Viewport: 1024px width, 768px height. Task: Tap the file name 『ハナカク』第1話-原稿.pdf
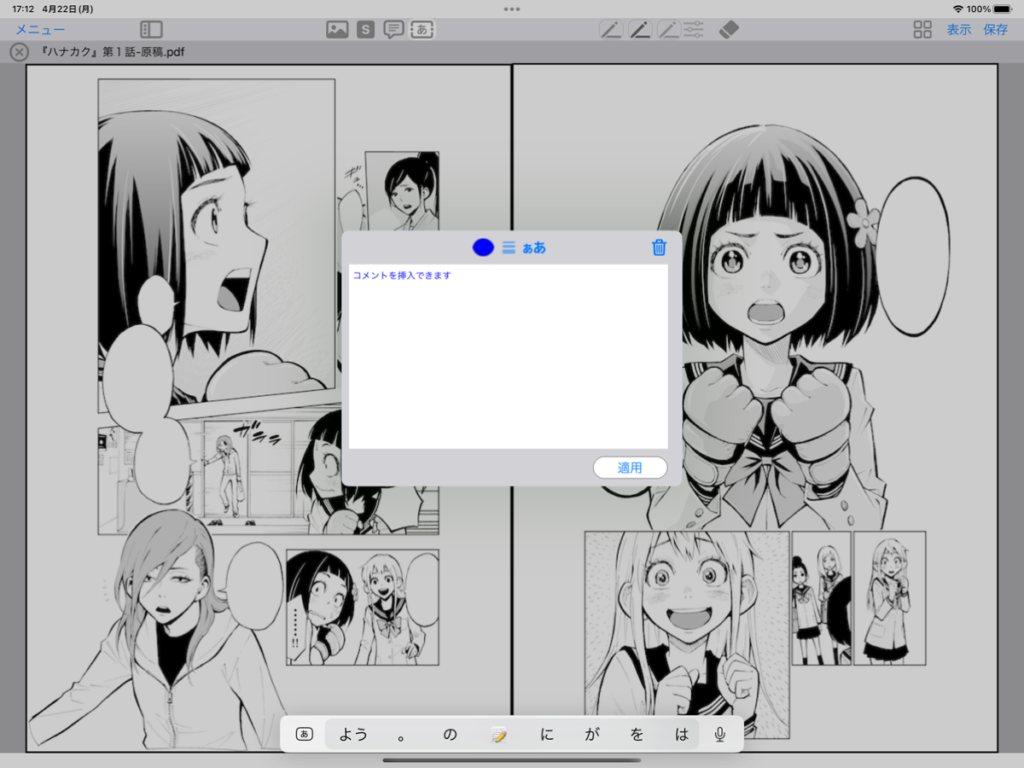[112, 52]
